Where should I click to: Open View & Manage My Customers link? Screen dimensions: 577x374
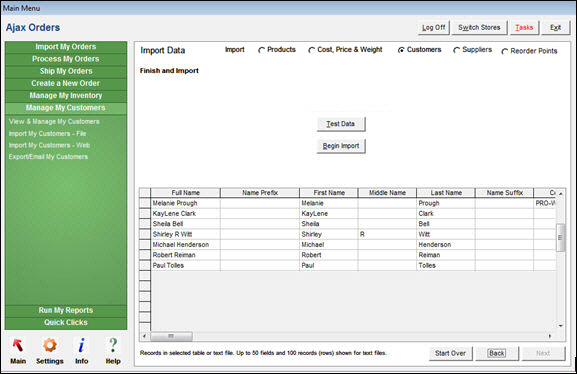(x=54, y=121)
